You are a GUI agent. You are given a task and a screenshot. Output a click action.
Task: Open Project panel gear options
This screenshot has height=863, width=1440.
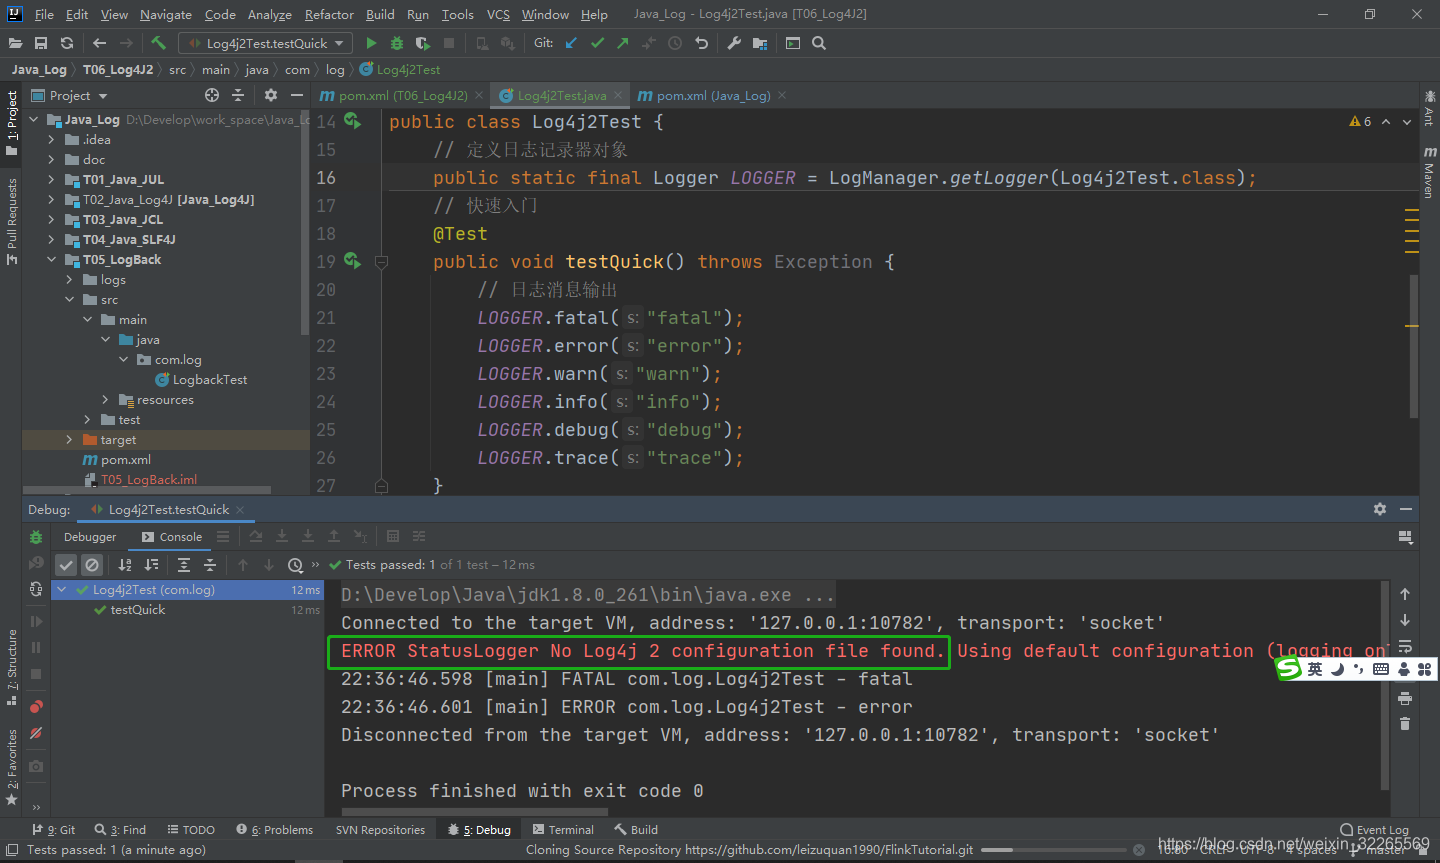pos(271,95)
